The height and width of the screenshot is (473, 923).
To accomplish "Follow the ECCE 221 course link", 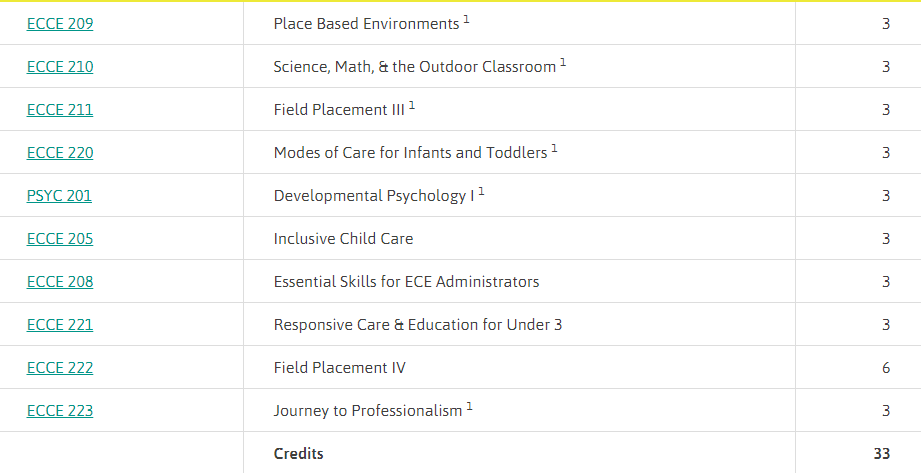I will (60, 325).
